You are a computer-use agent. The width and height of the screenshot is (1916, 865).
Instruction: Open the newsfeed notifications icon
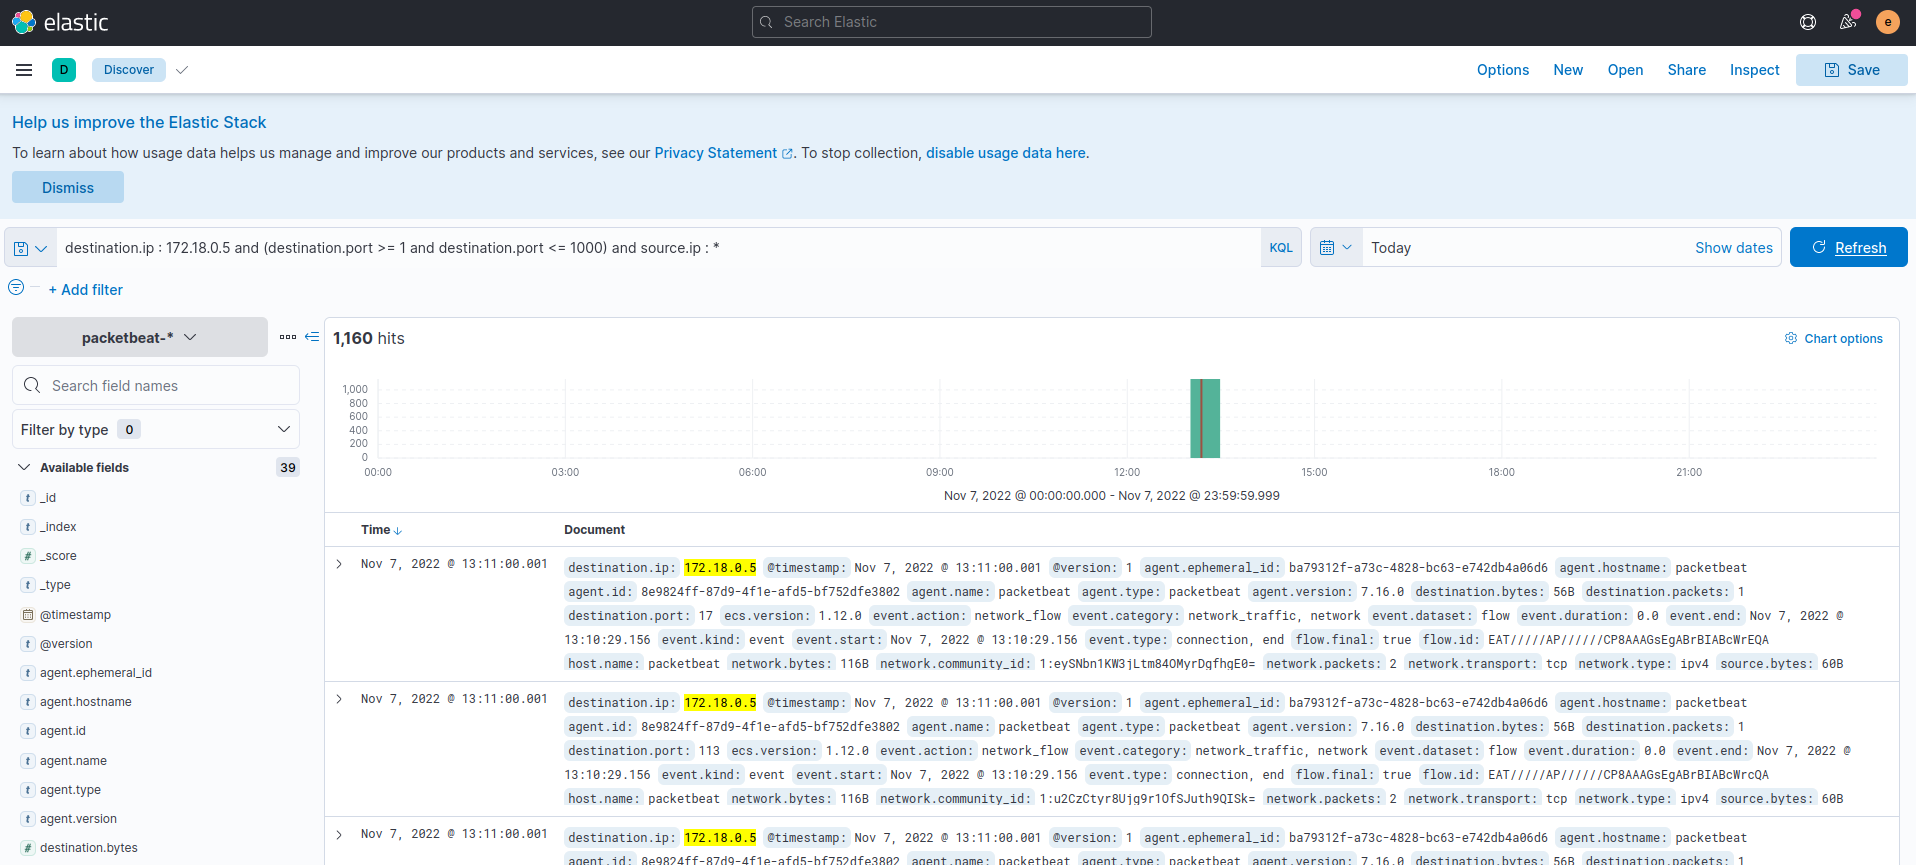1848,22
